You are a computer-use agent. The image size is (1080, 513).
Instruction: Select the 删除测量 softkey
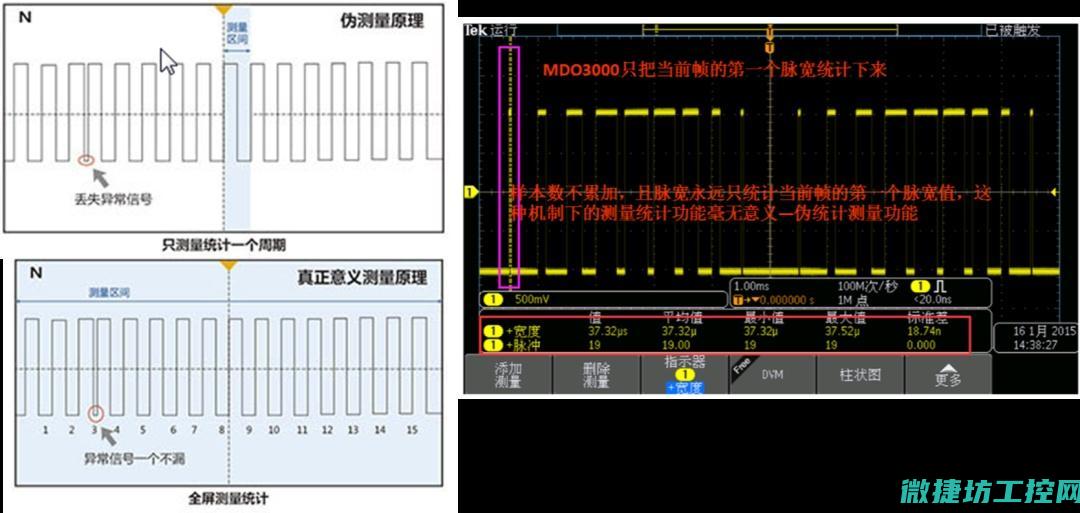[x=596, y=375]
